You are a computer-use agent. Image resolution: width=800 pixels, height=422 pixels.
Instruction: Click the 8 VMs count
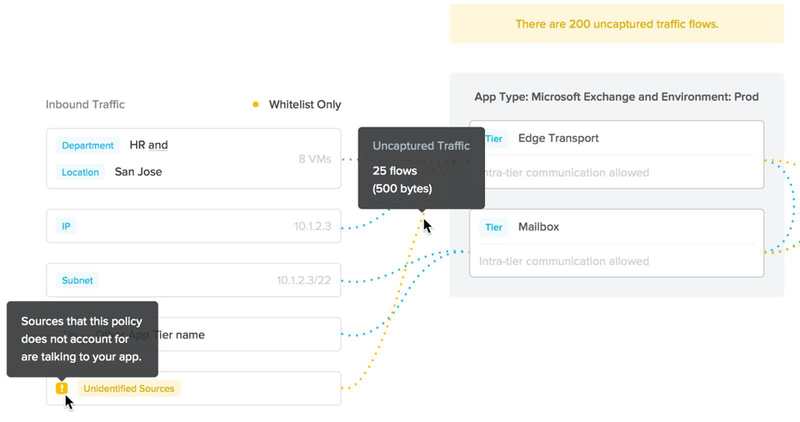coord(315,159)
